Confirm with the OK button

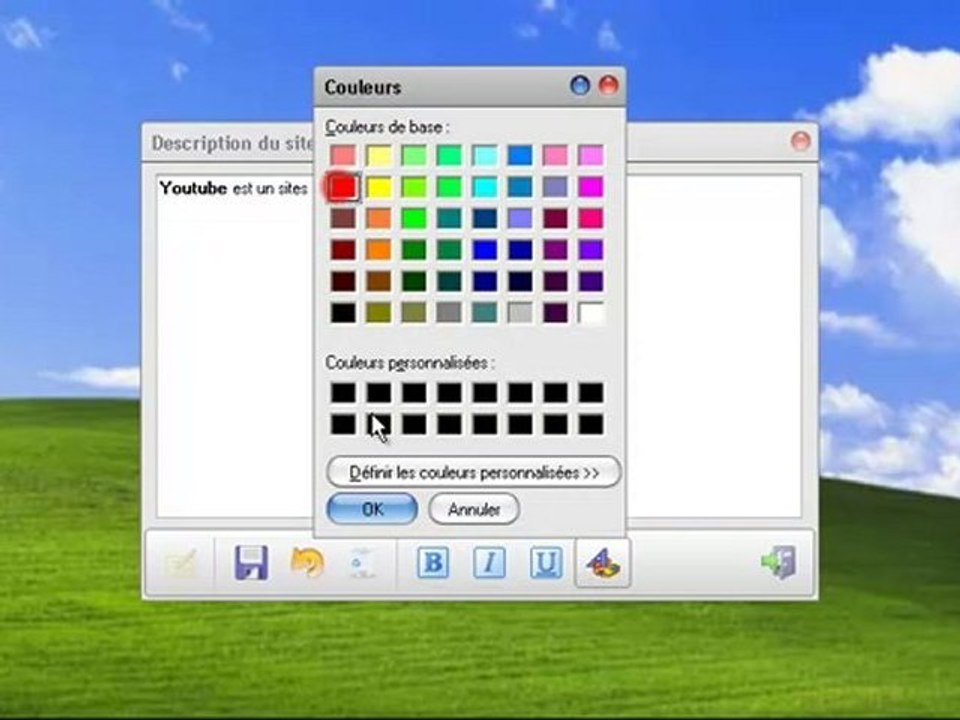pyautogui.click(x=372, y=509)
